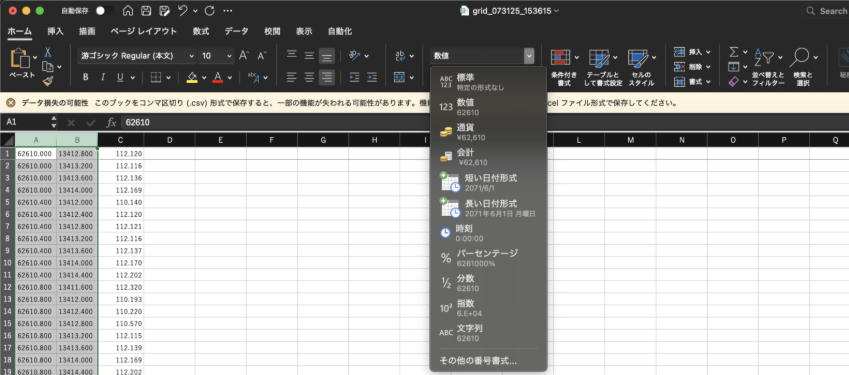The height and width of the screenshot is (375, 849).
Task: Click the yellow fill color button
Action: pyautogui.click(x=192, y=77)
